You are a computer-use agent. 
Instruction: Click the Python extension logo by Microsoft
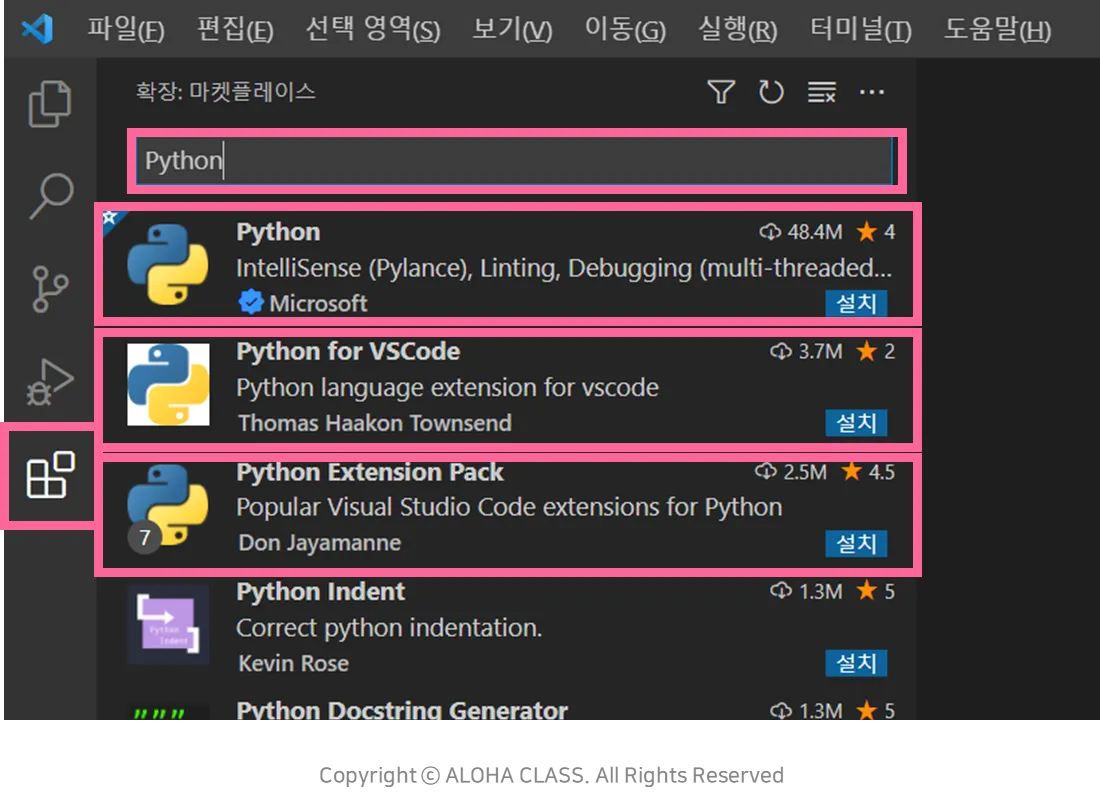click(x=168, y=265)
